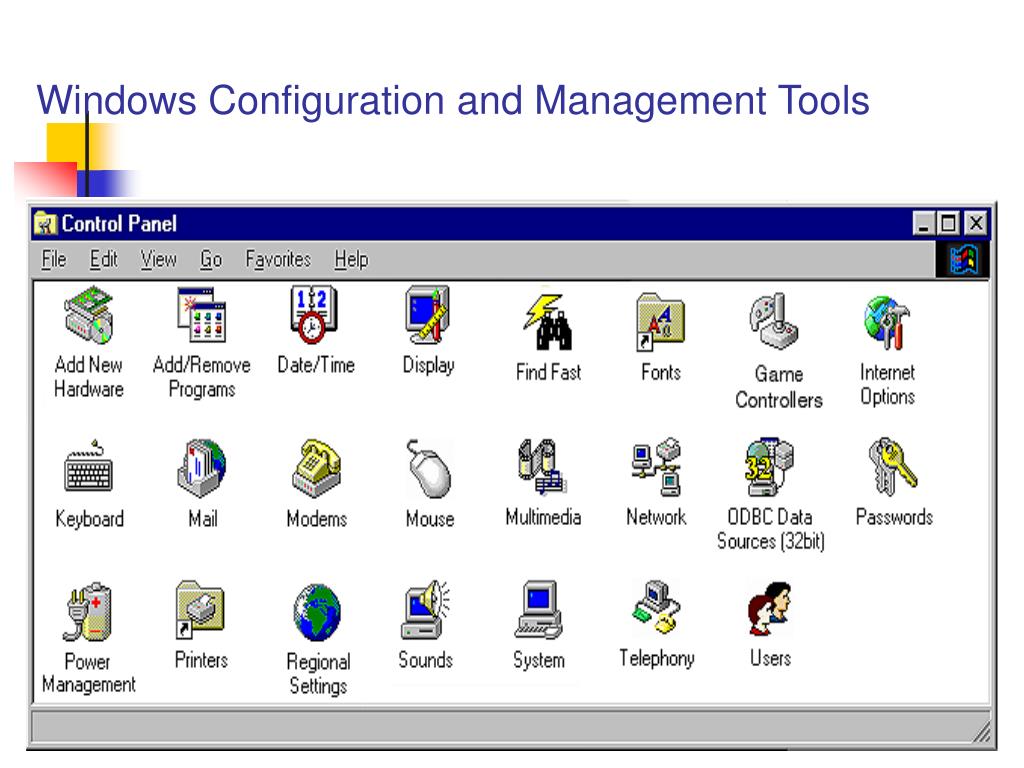Open Add/Remove Programs icon
This screenshot has height=768, width=1024.
[202, 315]
